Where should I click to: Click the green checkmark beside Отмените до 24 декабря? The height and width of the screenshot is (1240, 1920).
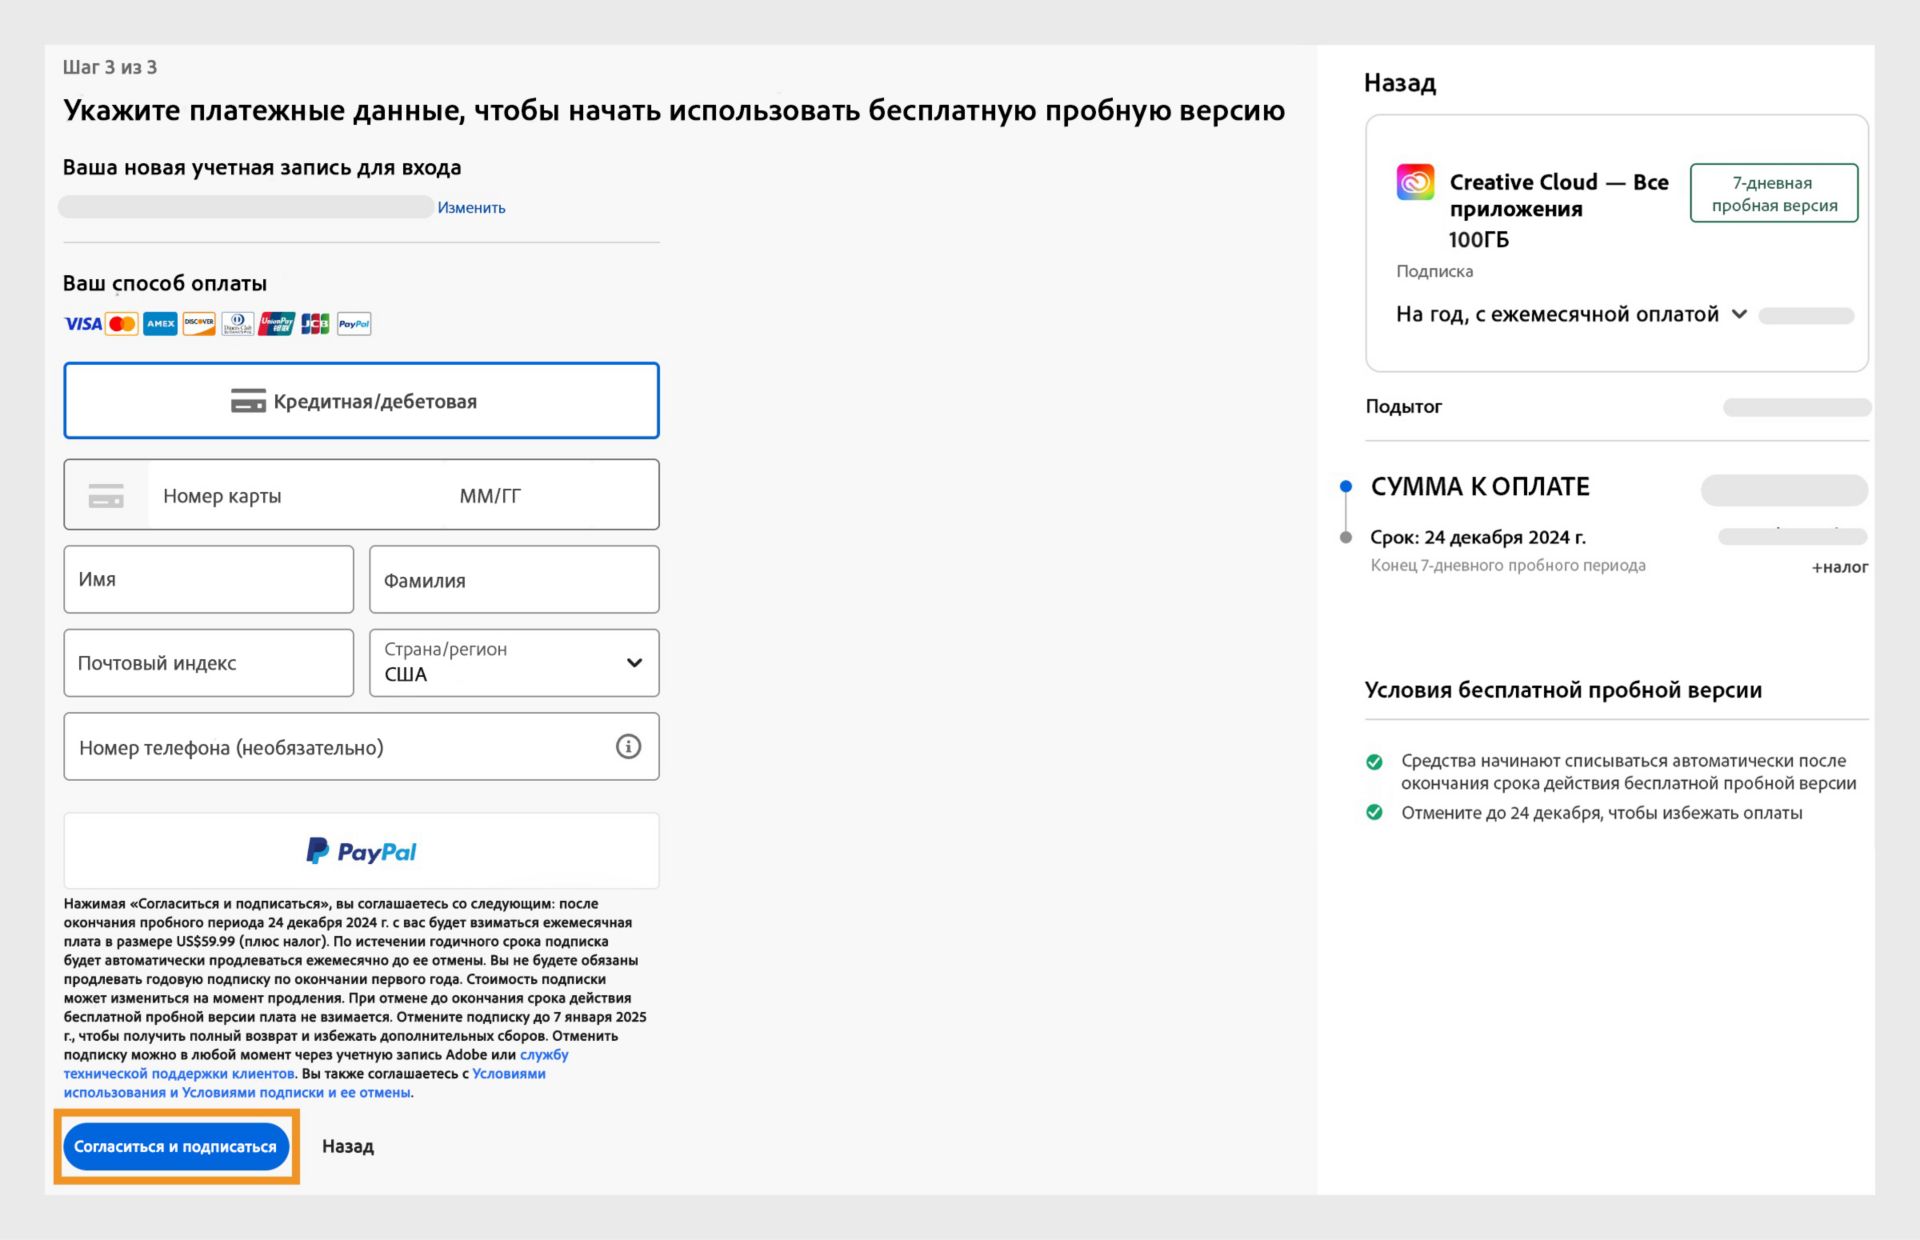point(1375,812)
